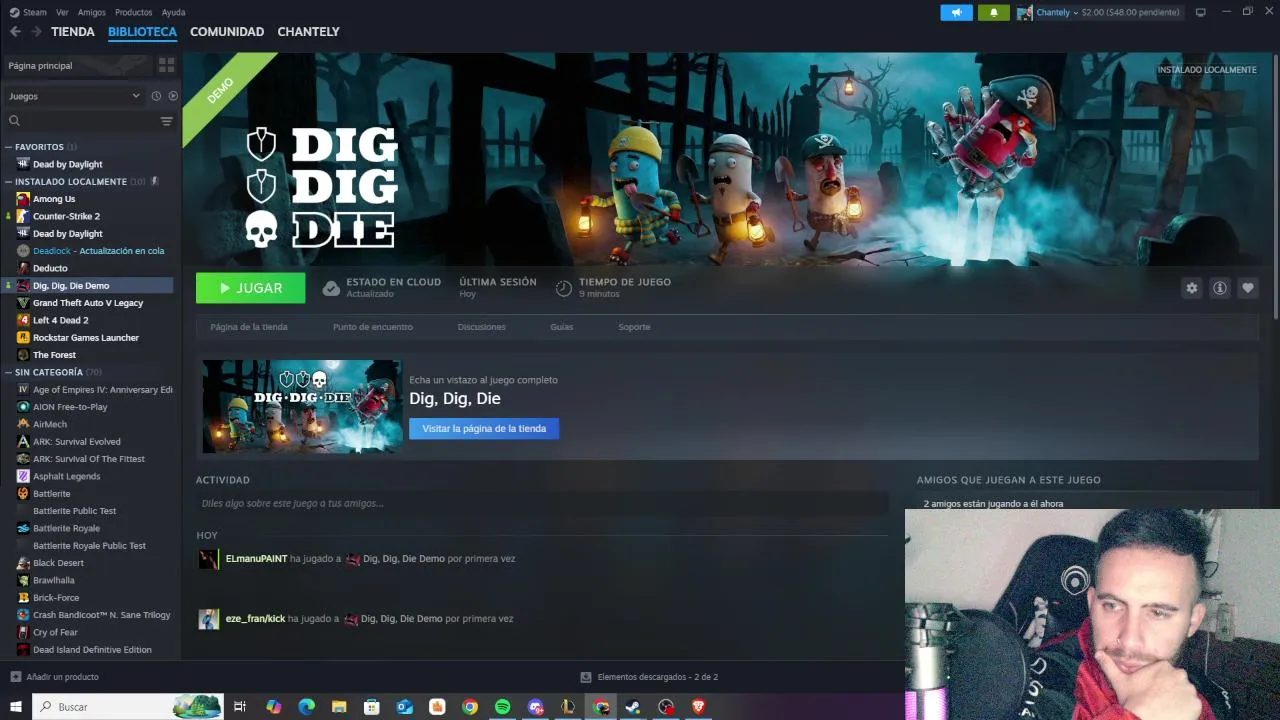Open the green notifications bell

pyautogui.click(x=993, y=13)
